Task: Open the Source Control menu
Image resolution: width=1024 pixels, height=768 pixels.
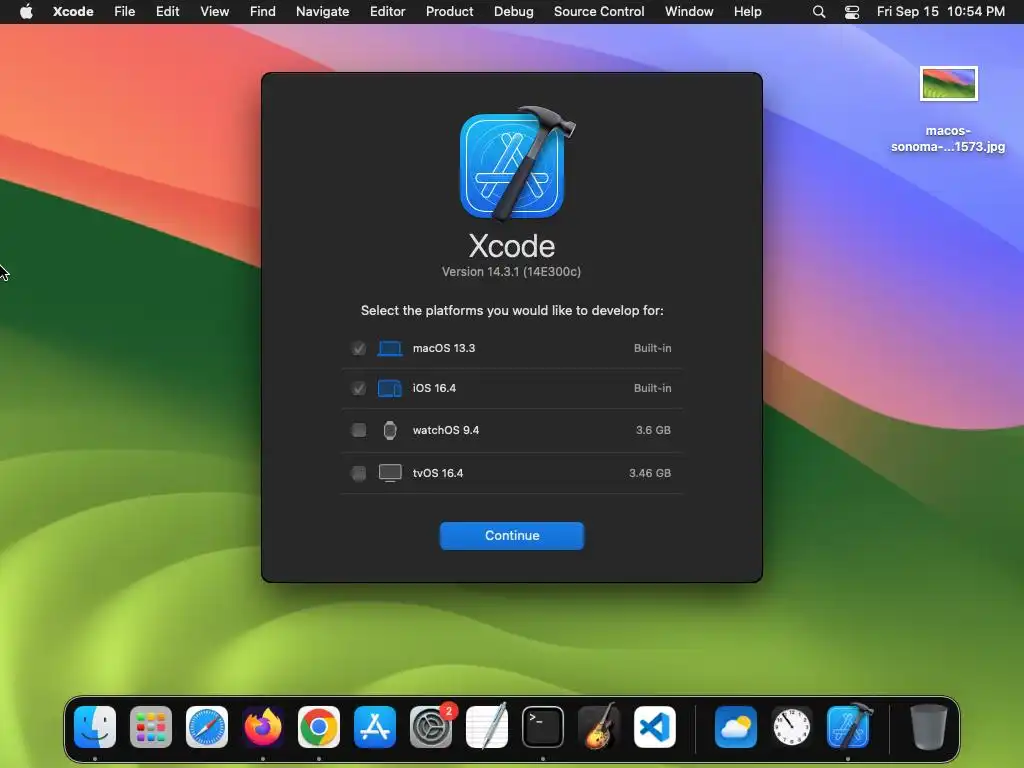Action: (599, 12)
